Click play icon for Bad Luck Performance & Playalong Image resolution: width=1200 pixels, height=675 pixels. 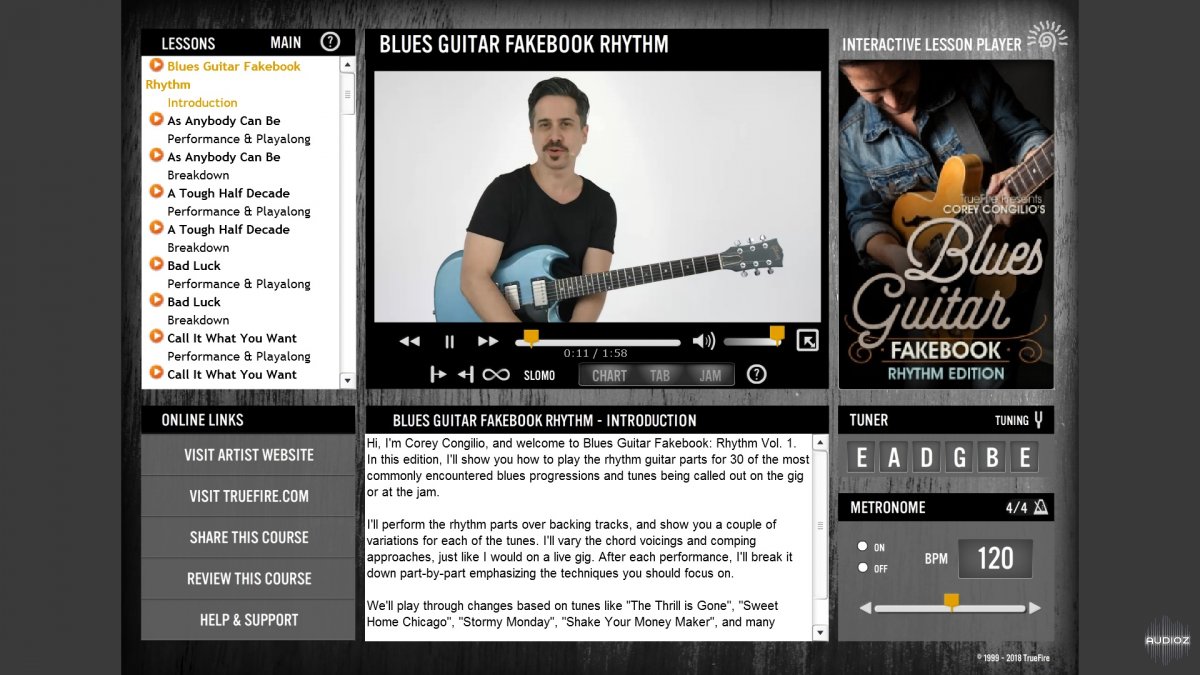tap(156, 264)
